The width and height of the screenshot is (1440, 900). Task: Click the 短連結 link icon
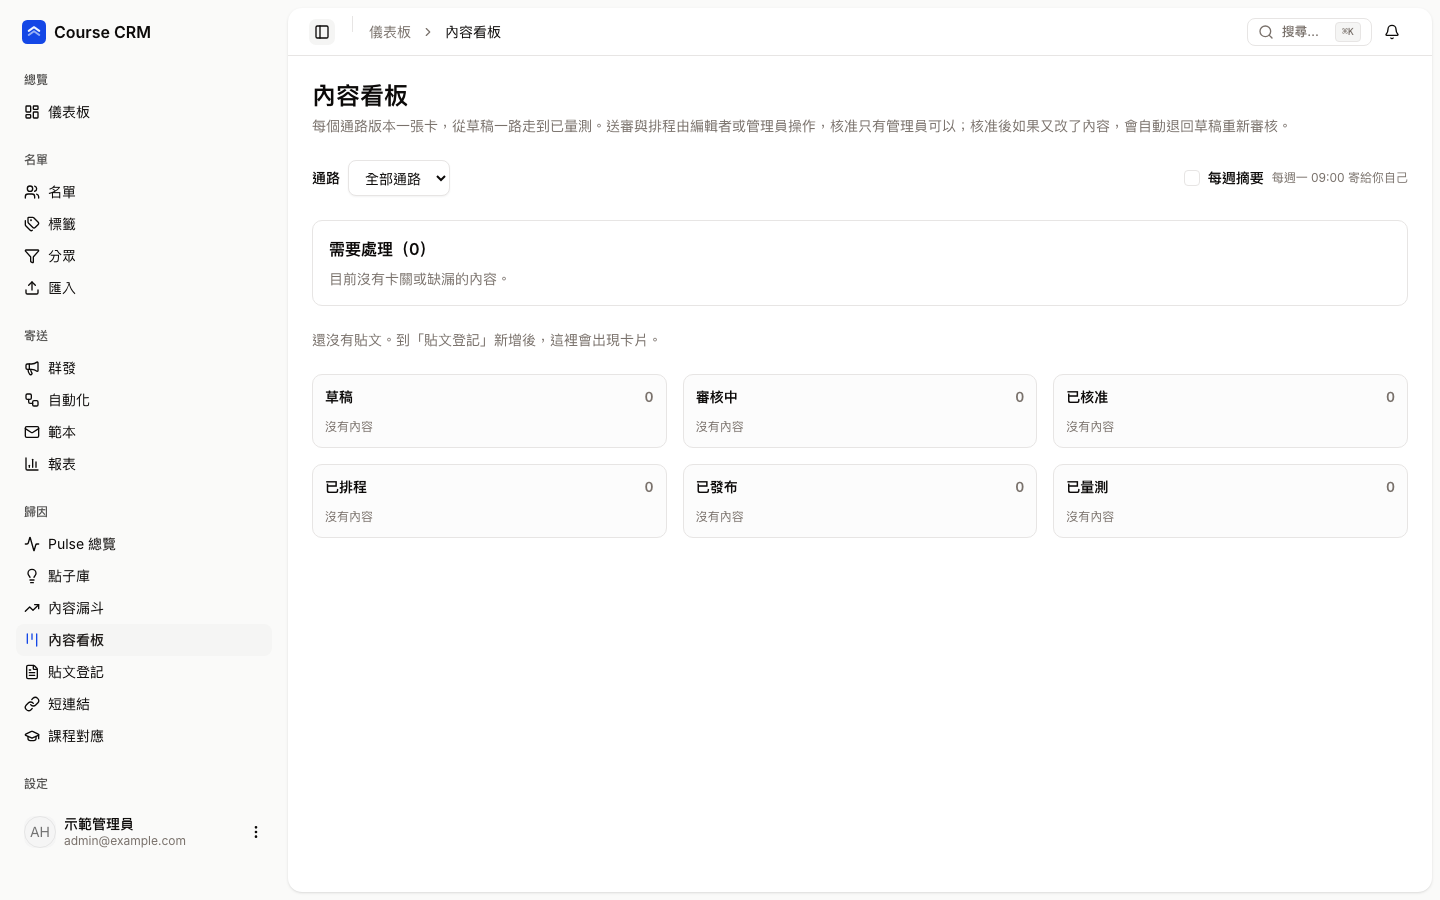32,704
